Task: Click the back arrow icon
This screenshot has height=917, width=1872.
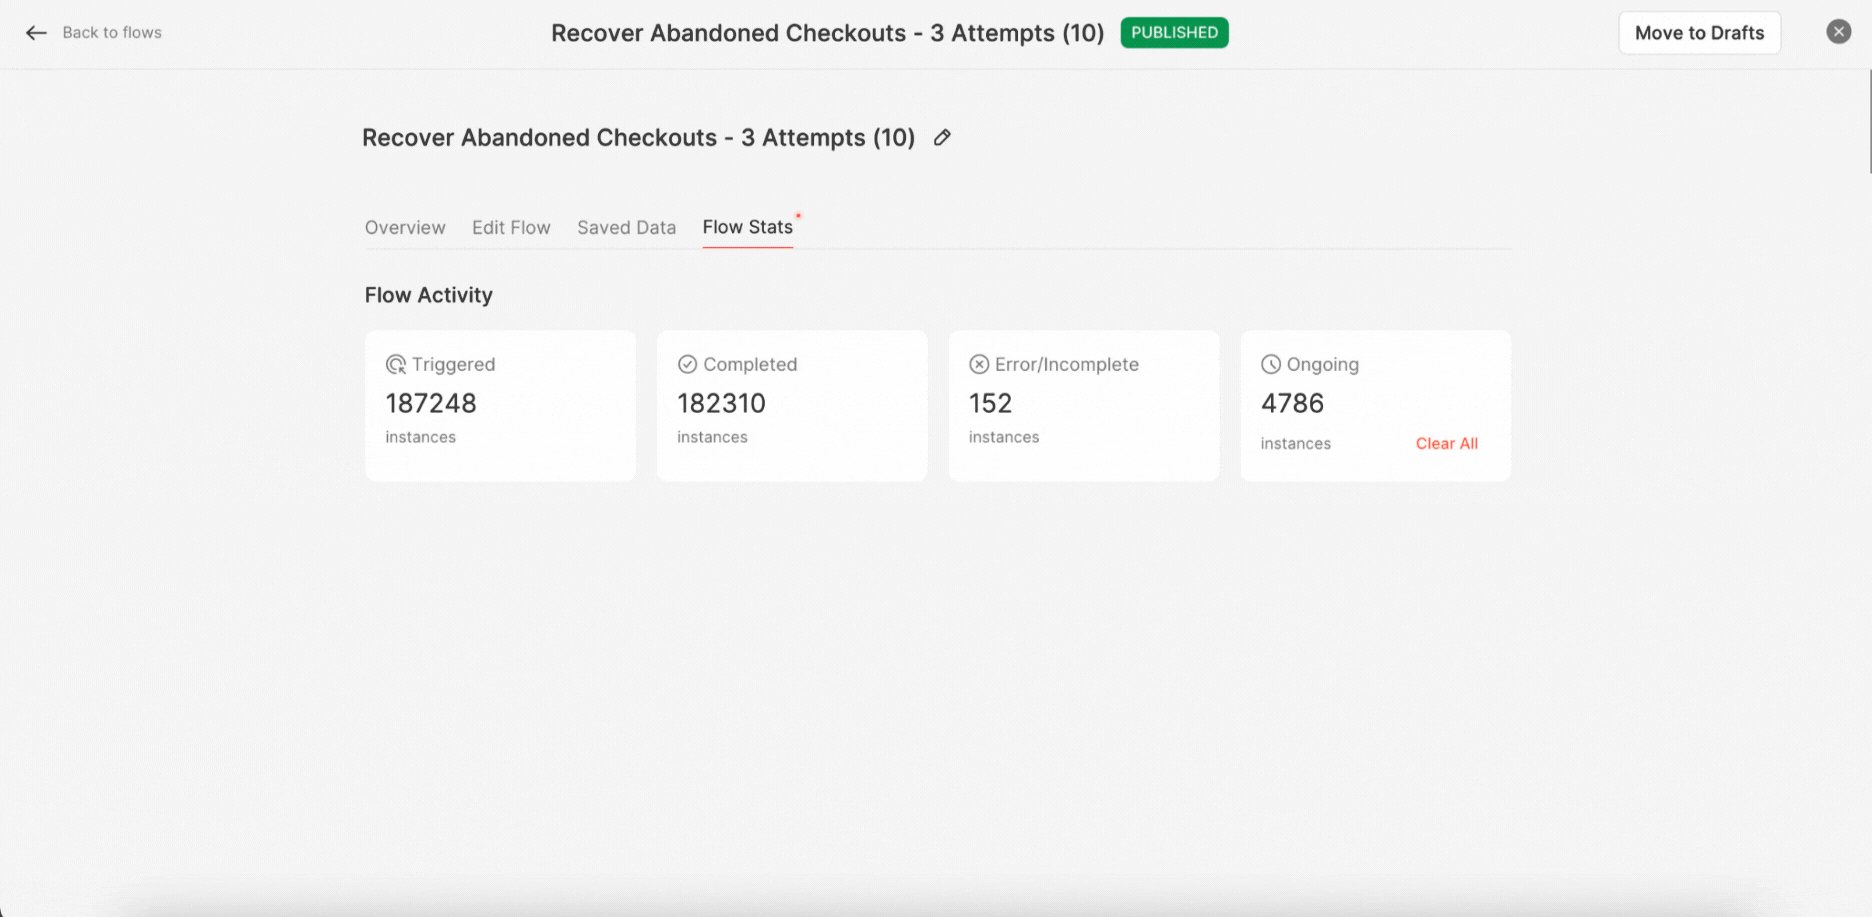Action: click(x=36, y=33)
